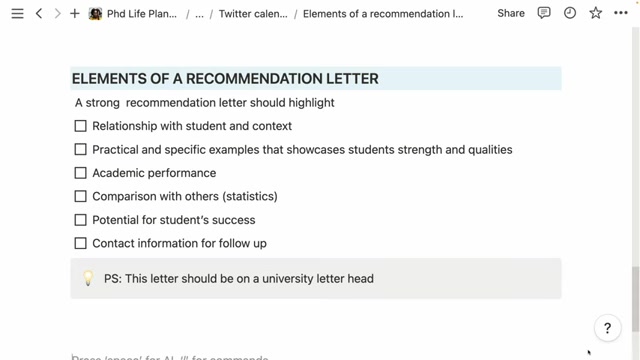Screen dimensions: 640x360
Task: Go forward with the right arrow
Action: pyautogui.click(x=57, y=13)
